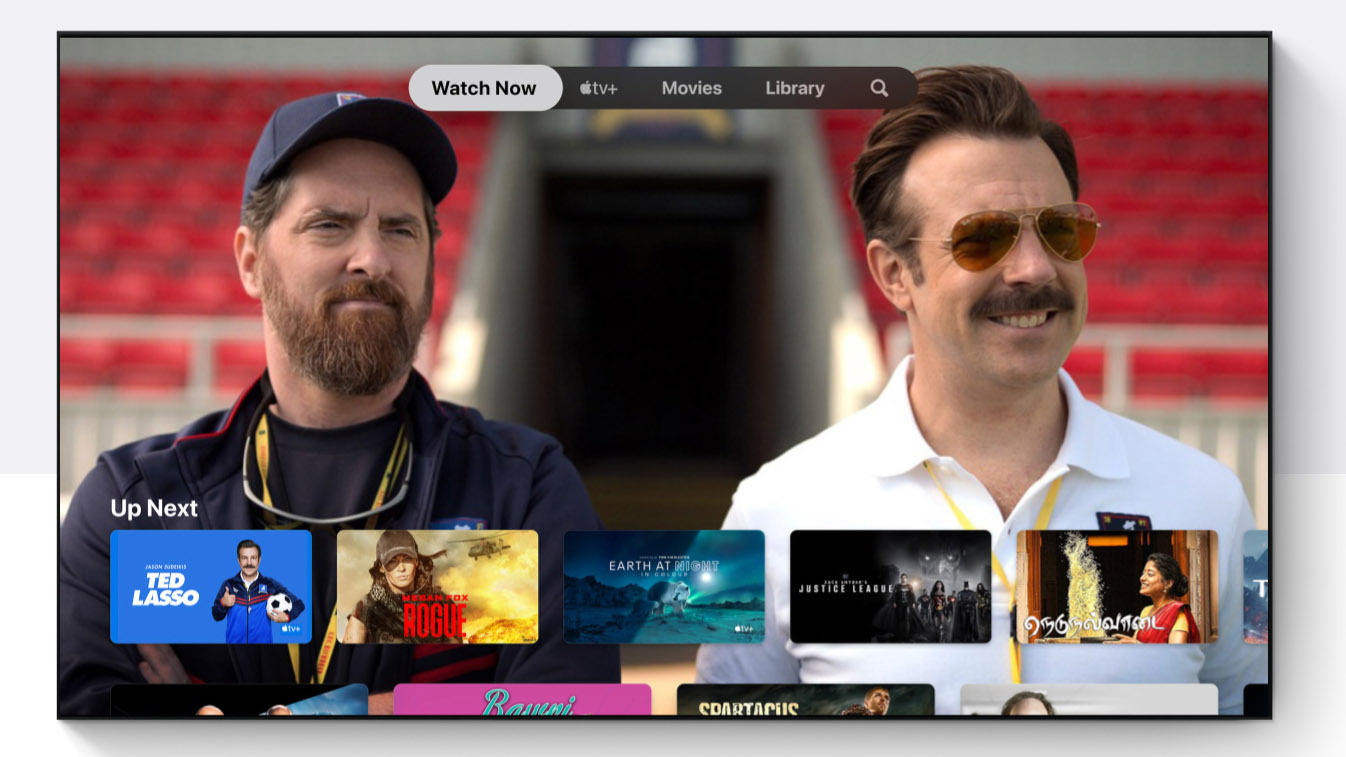Open Zack Snyder's Justice League
Viewport: 1346px width, 757px height.
pyautogui.click(x=891, y=587)
